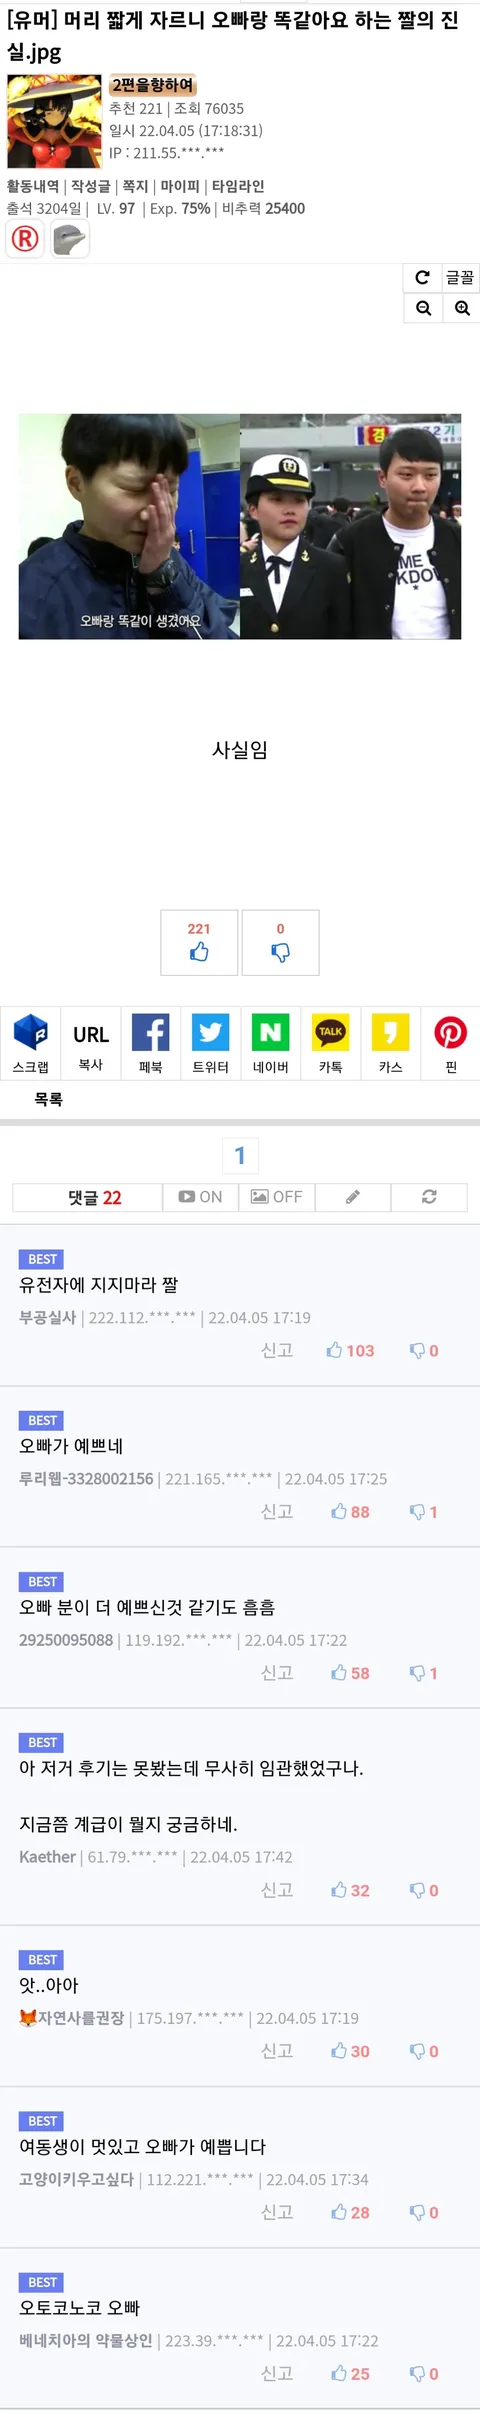The height and width of the screenshot is (2414, 480).
Task: Copy the post URL with URL 복사
Action: click(90, 1042)
